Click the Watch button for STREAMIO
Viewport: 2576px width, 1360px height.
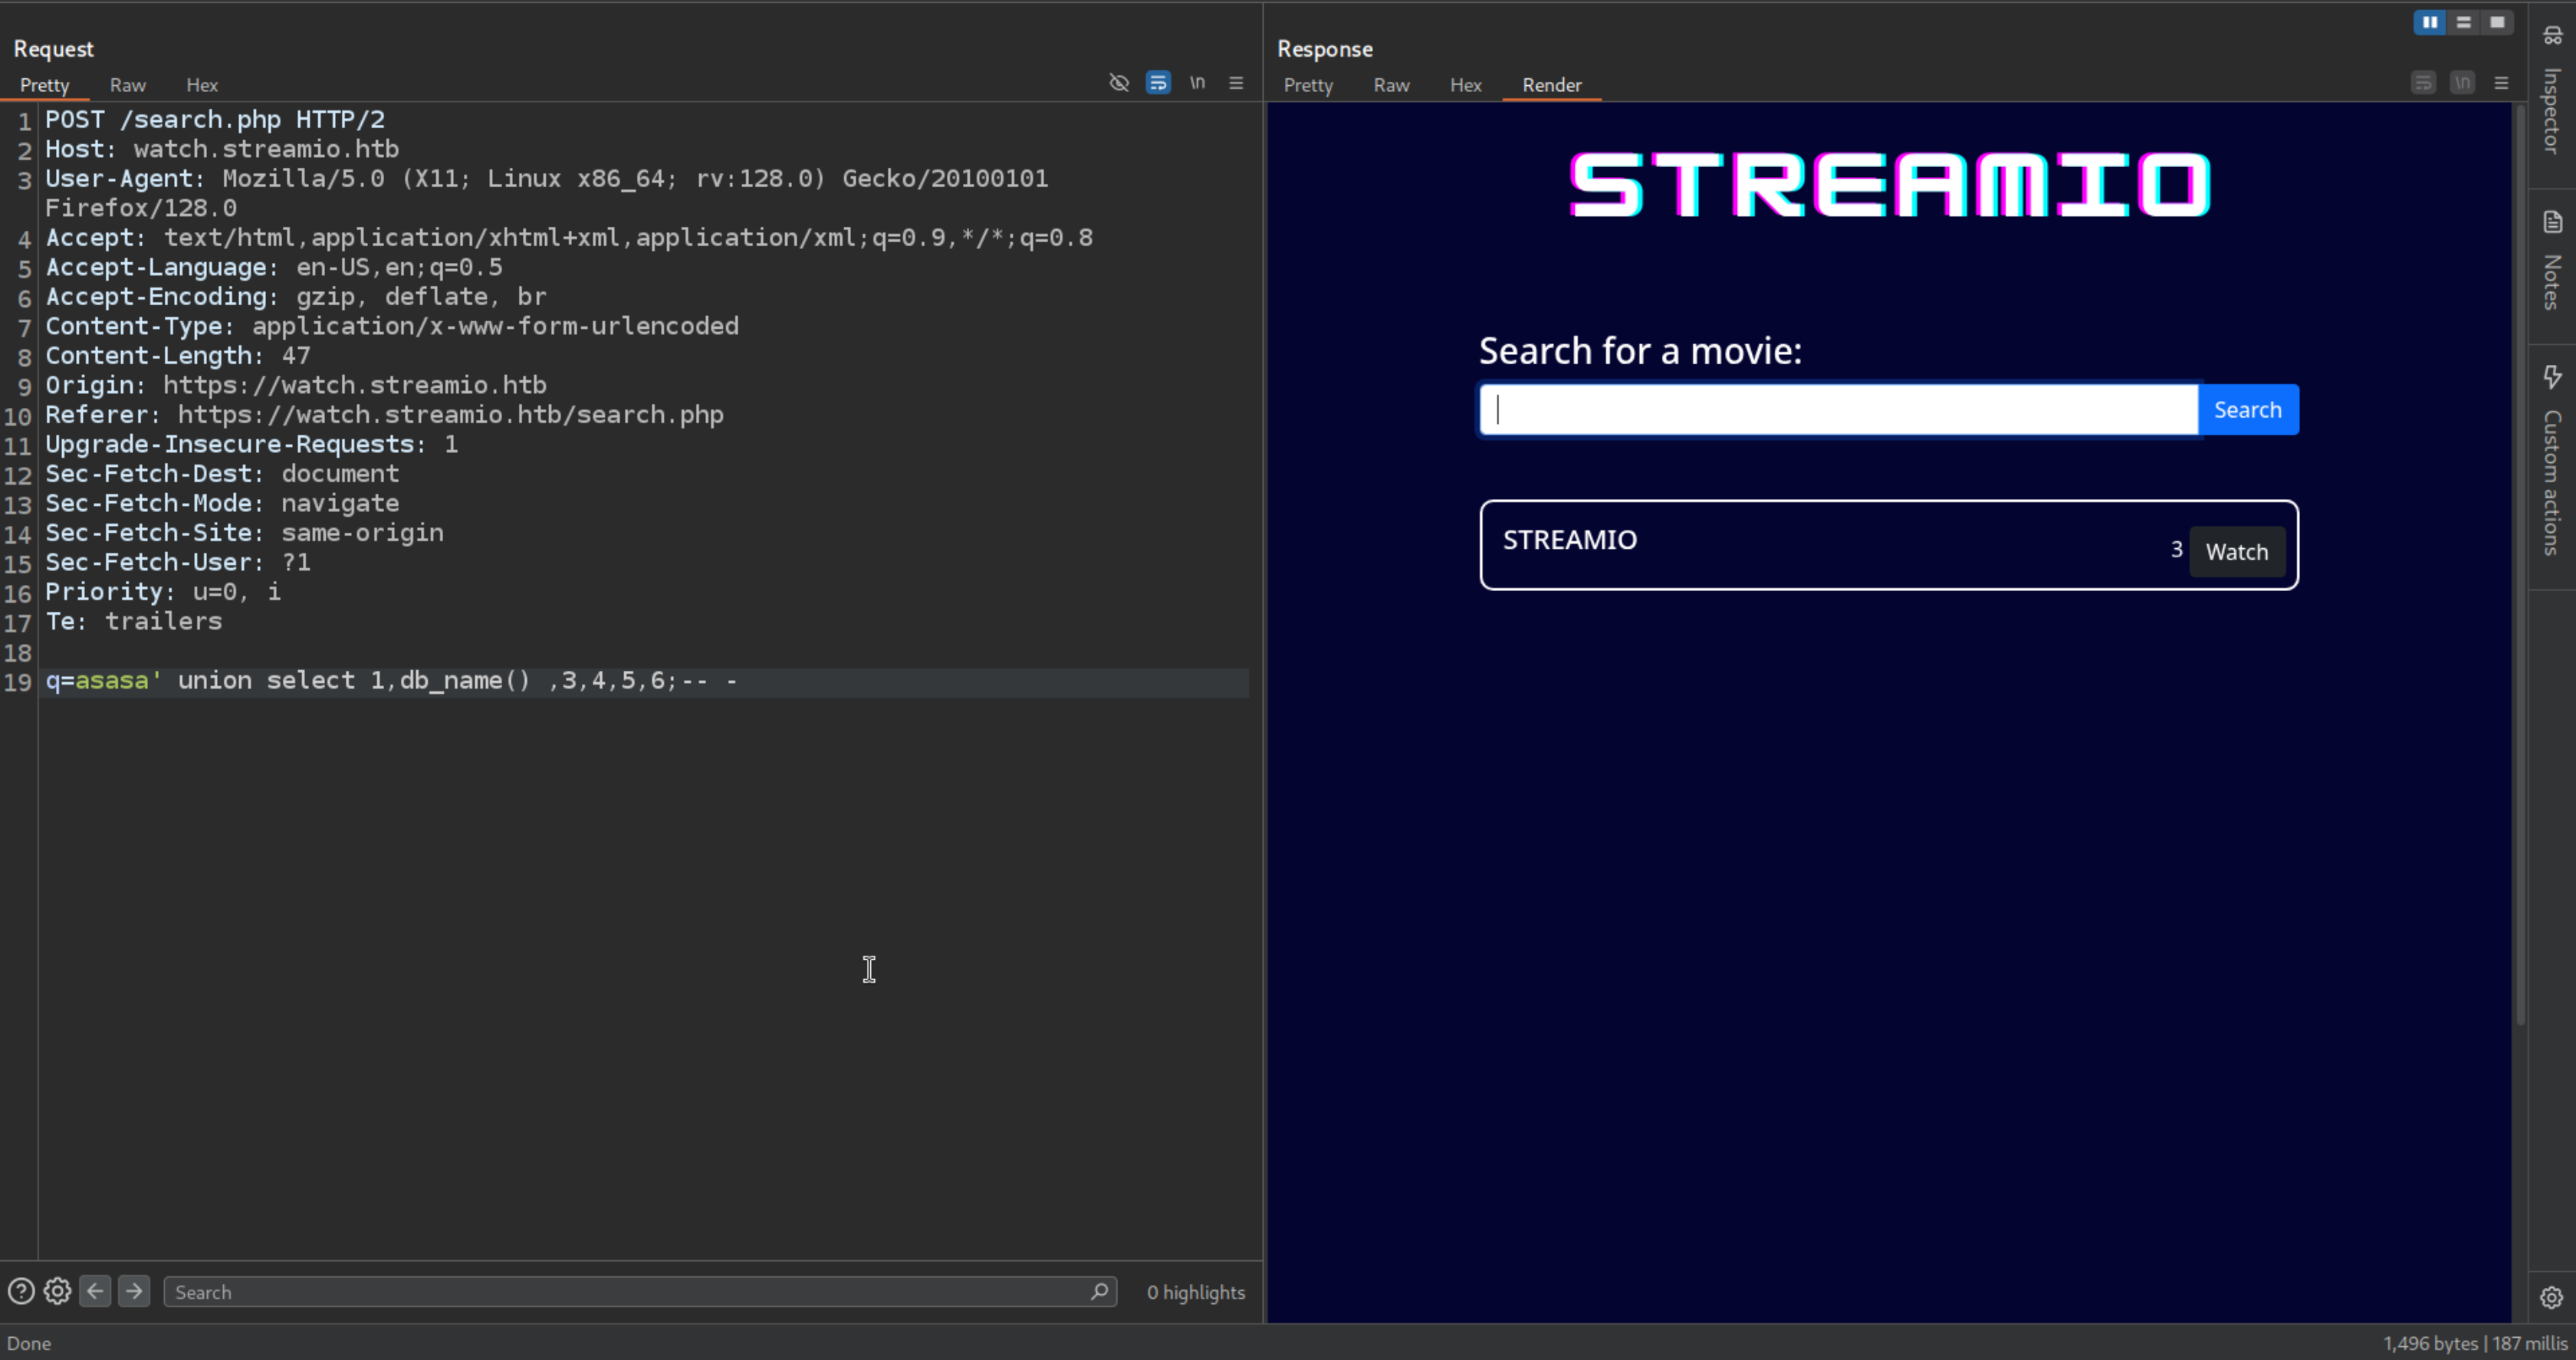(x=2236, y=552)
